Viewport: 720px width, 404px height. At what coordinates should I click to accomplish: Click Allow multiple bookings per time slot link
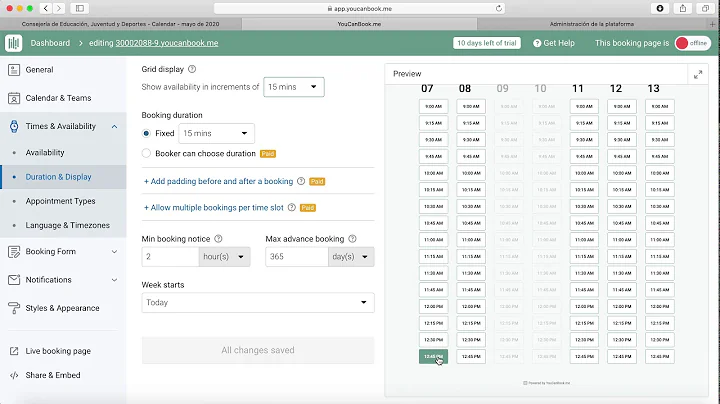coord(214,208)
